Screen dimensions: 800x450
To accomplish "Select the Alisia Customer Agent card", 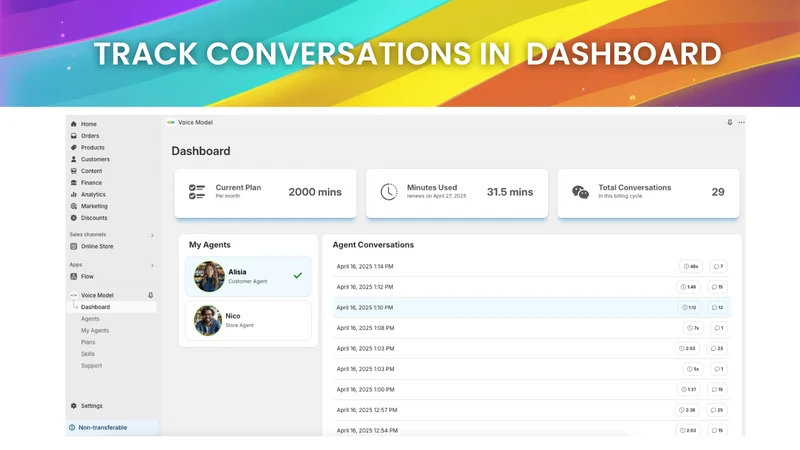I will pos(248,277).
